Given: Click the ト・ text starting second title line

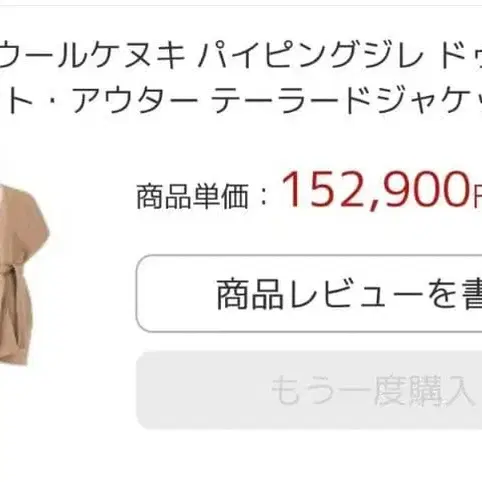Looking at the screenshot, I should tap(28, 99).
